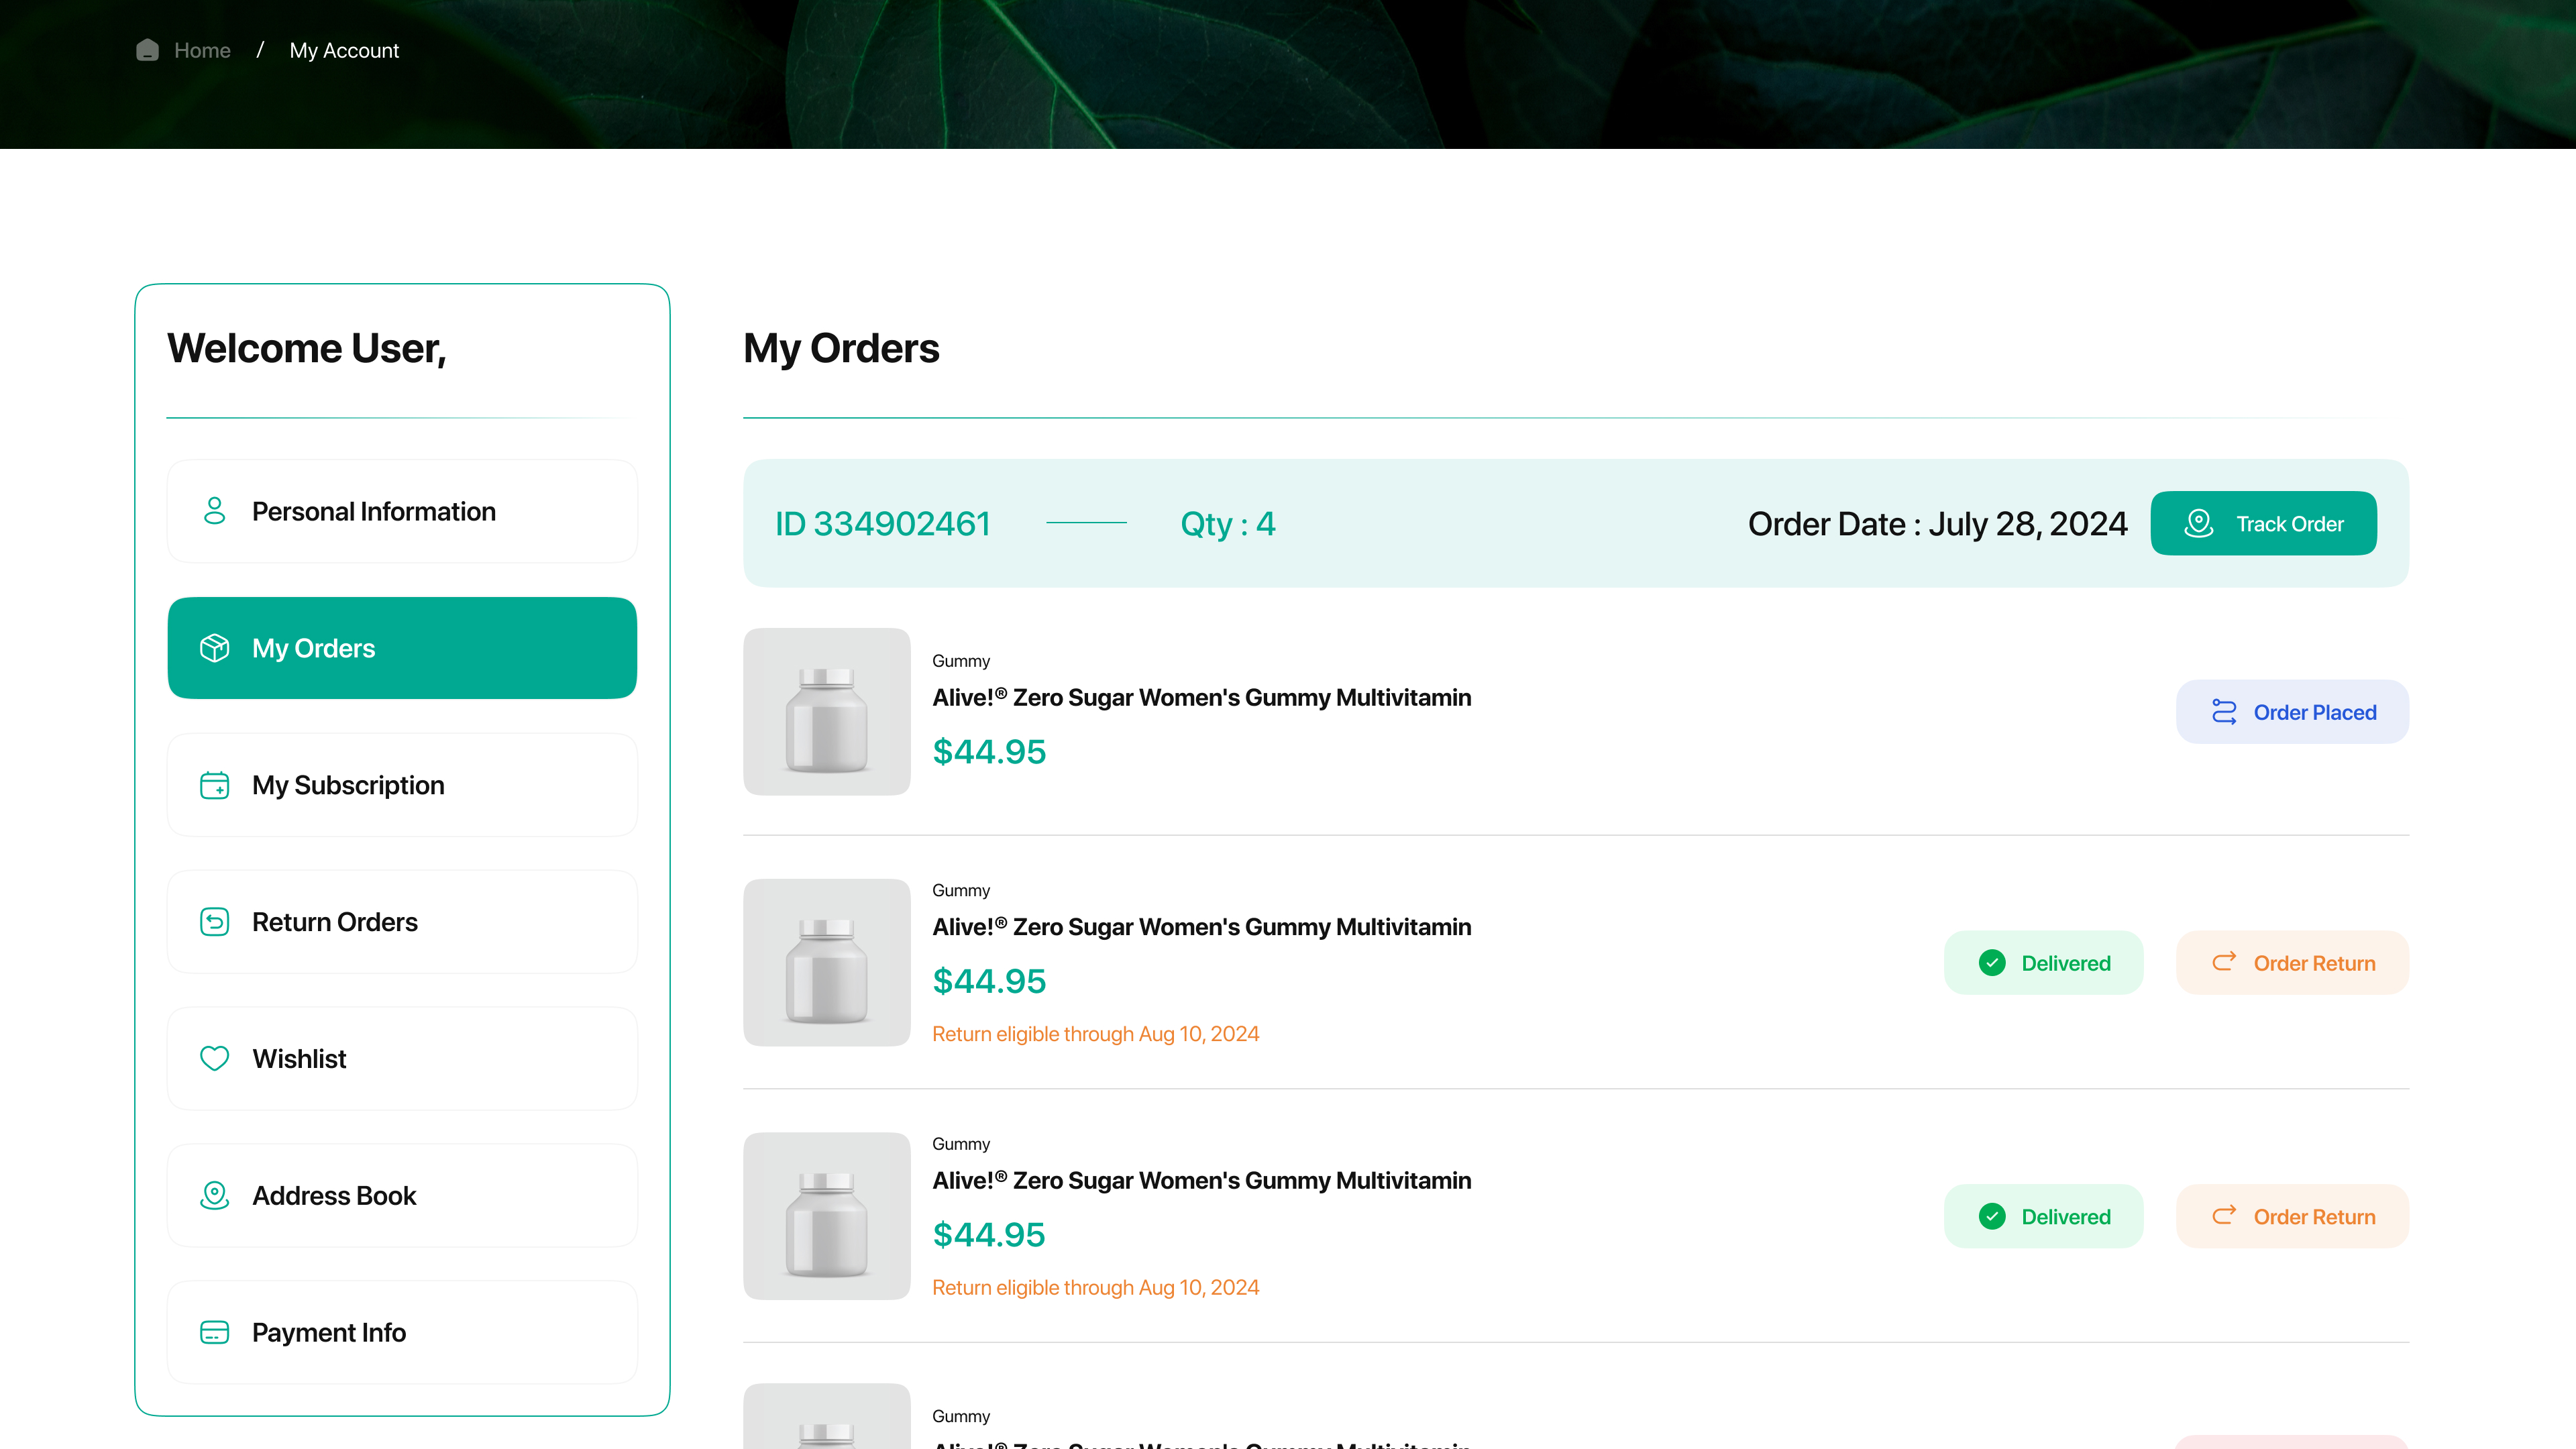Click the Return Orders arrow icon
Screen dimensions: 2576x1449
coord(214,922)
